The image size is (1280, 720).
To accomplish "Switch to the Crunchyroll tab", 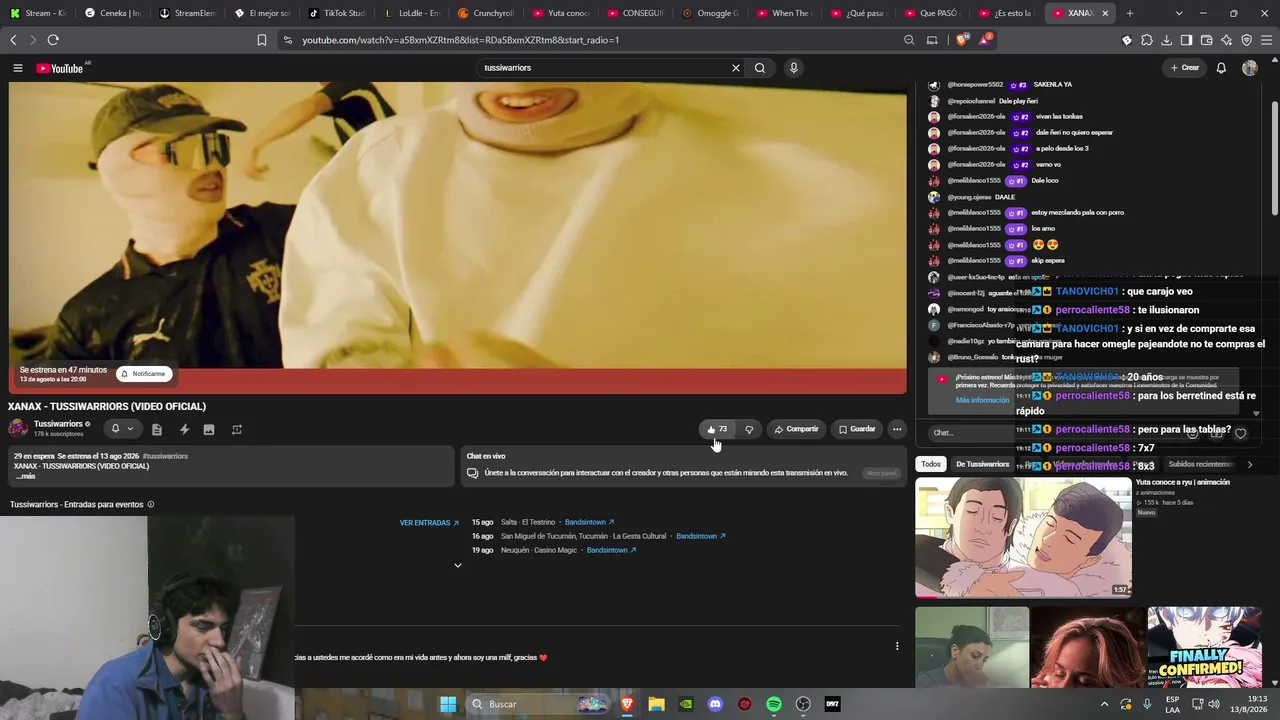I will pyautogui.click(x=486, y=13).
